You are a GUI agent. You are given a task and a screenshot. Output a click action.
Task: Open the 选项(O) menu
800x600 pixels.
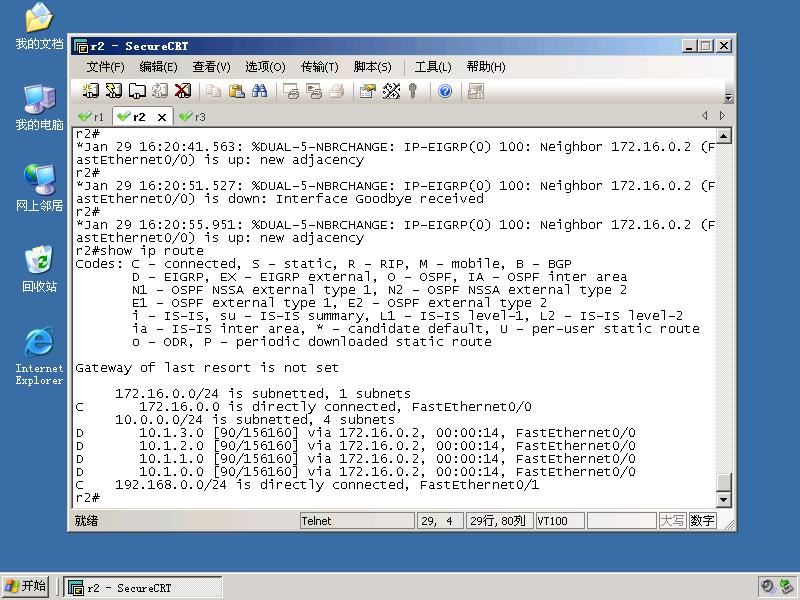click(265, 67)
